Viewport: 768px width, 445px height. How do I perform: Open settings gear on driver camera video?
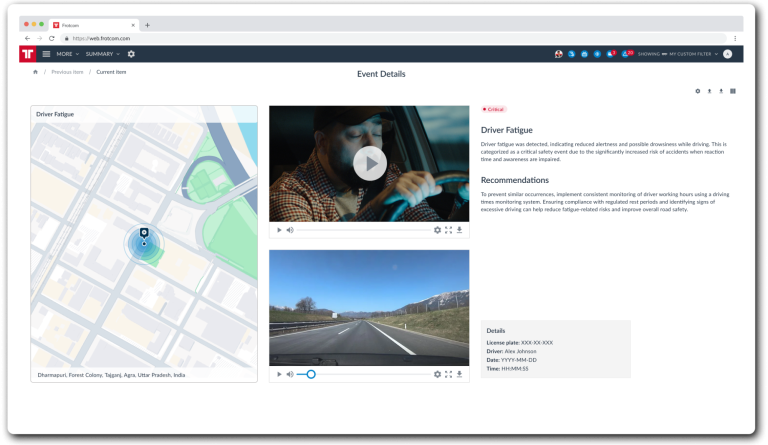(437, 230)
